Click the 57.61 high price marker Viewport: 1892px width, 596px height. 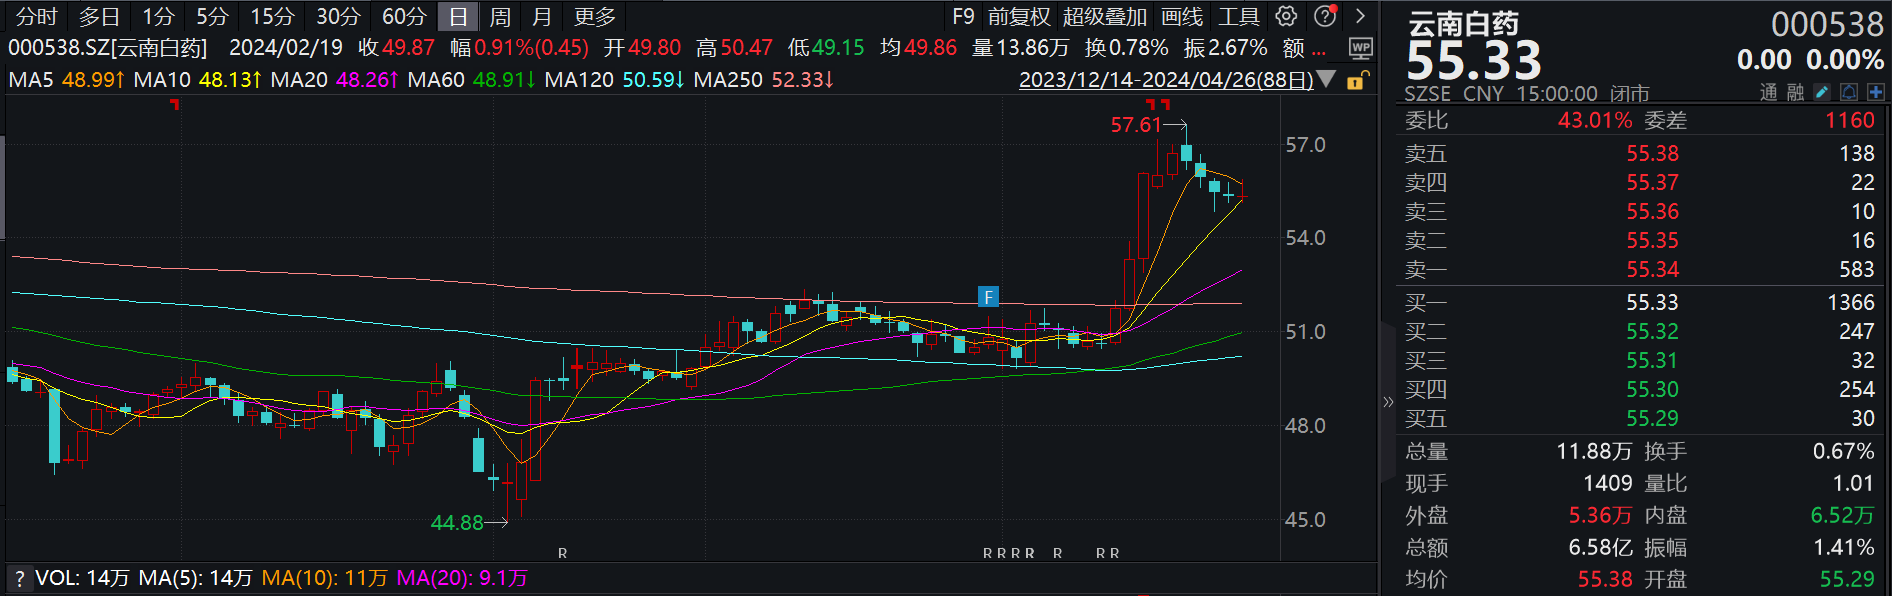coord(1136,125)
